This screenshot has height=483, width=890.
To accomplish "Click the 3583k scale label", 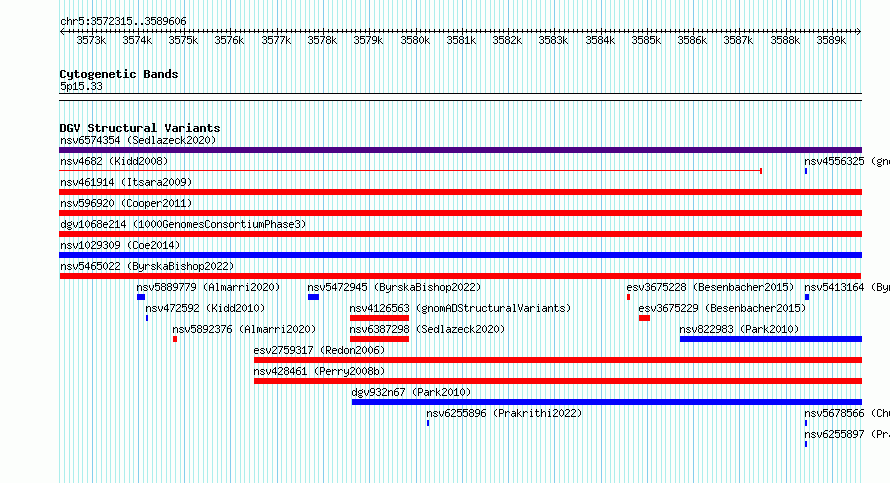I will [553, 40].
